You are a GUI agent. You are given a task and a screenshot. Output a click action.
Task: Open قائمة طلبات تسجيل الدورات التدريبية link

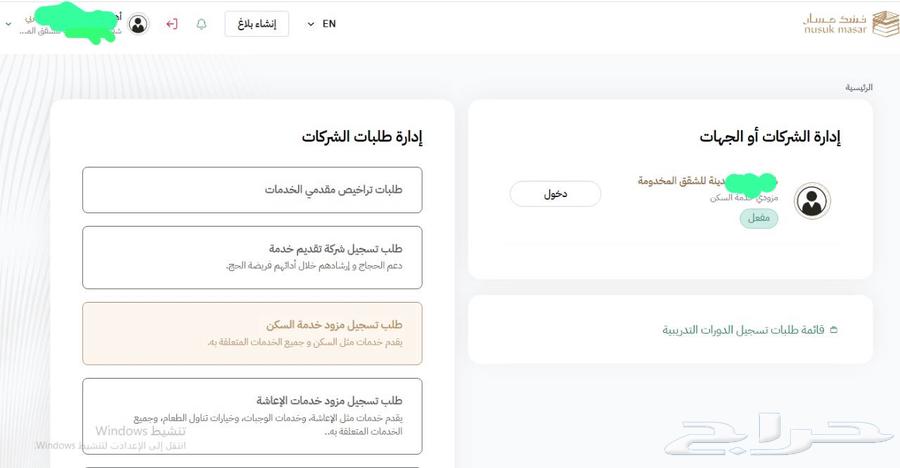tap(743, 330)
